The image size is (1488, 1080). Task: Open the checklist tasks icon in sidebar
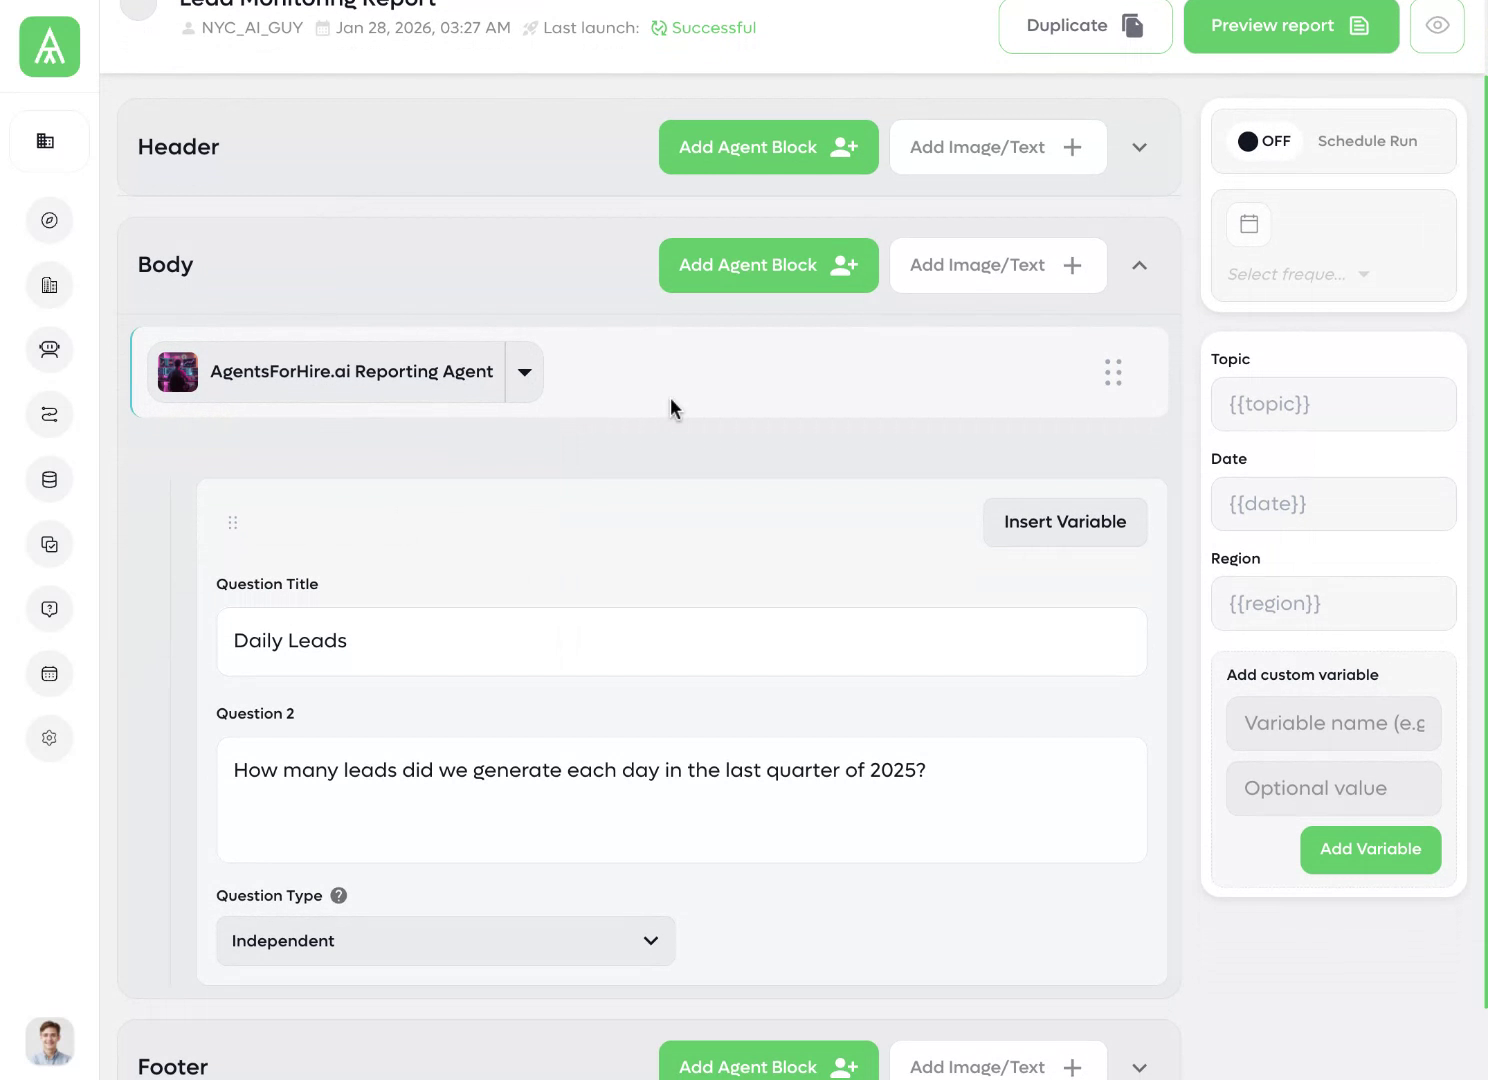click(x=49, y=544)
